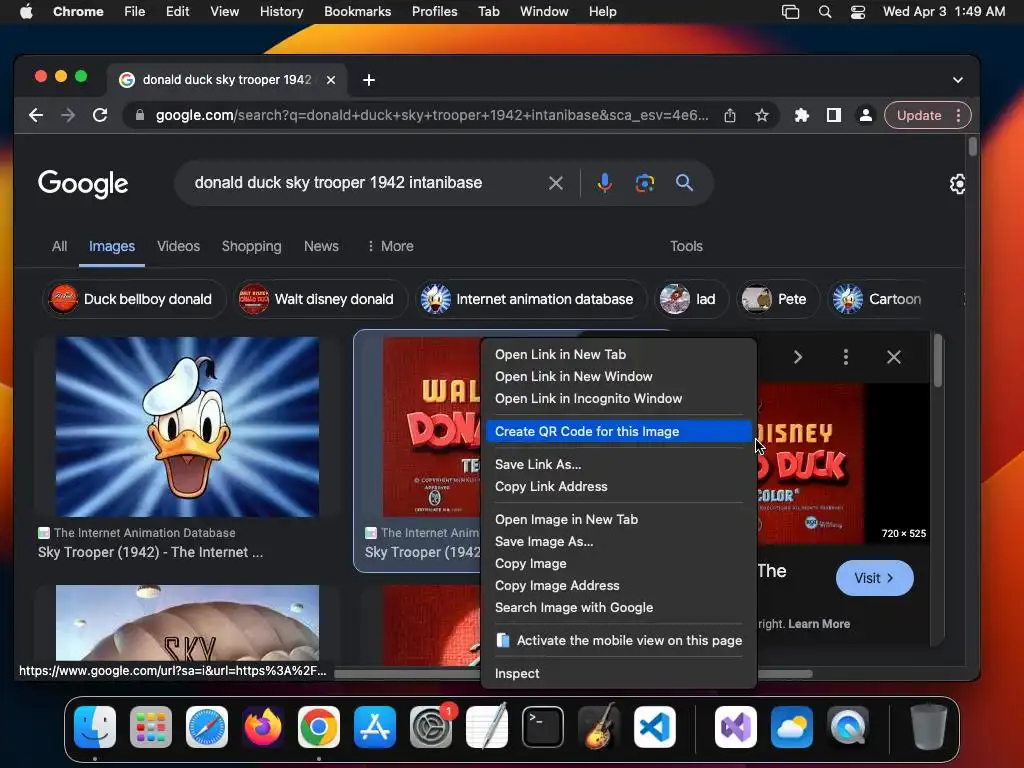Select the Internet animation database chip
Screen dimensions: 1024x768
pyautogui.click(x=530, y=299)
